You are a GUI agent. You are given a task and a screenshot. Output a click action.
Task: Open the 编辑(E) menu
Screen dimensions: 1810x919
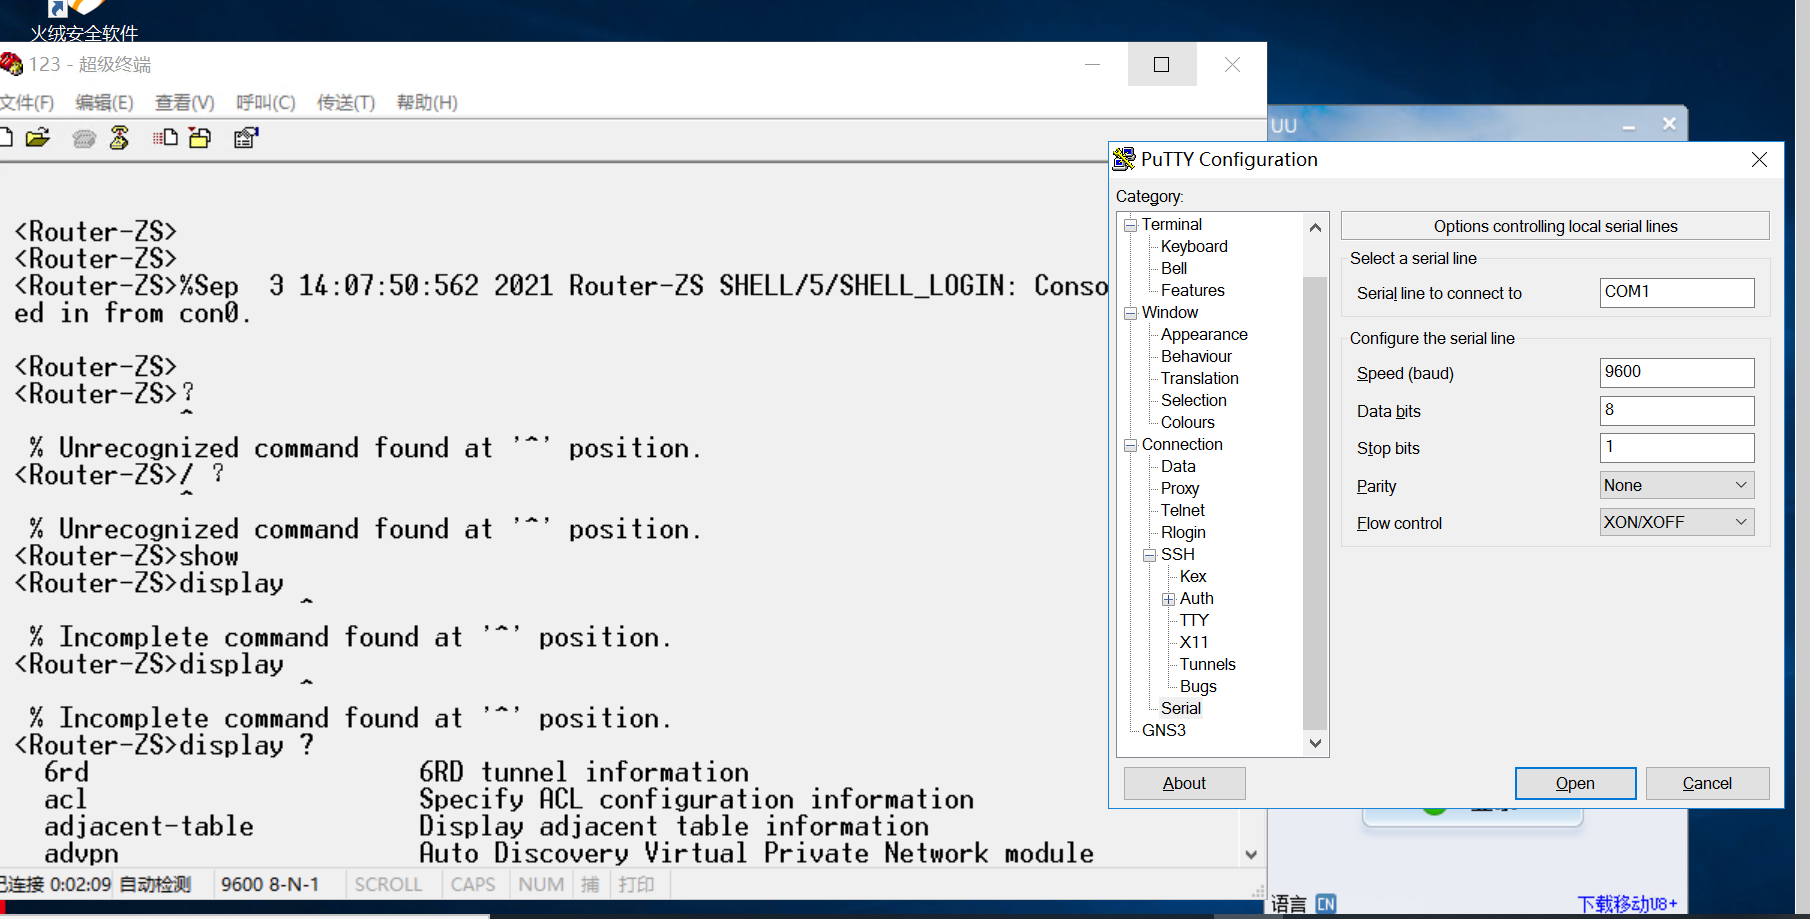click(104, 102)
